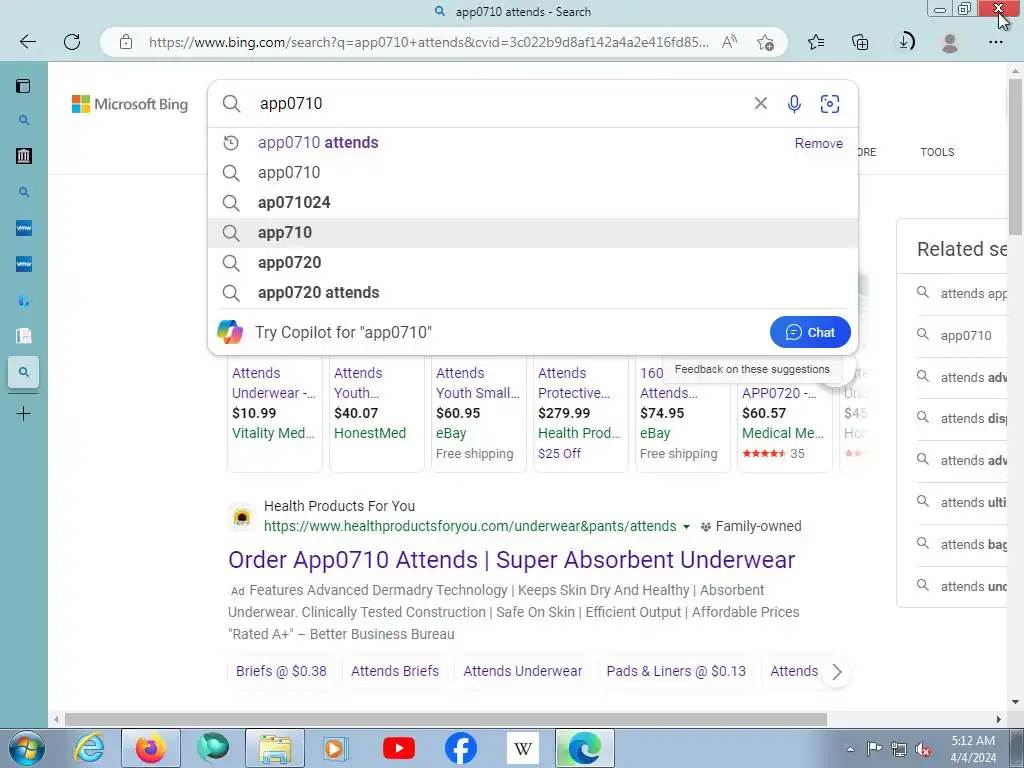Go back using the browser back arrow
Screen dimensions: 1024x768
tap(27, 42)
